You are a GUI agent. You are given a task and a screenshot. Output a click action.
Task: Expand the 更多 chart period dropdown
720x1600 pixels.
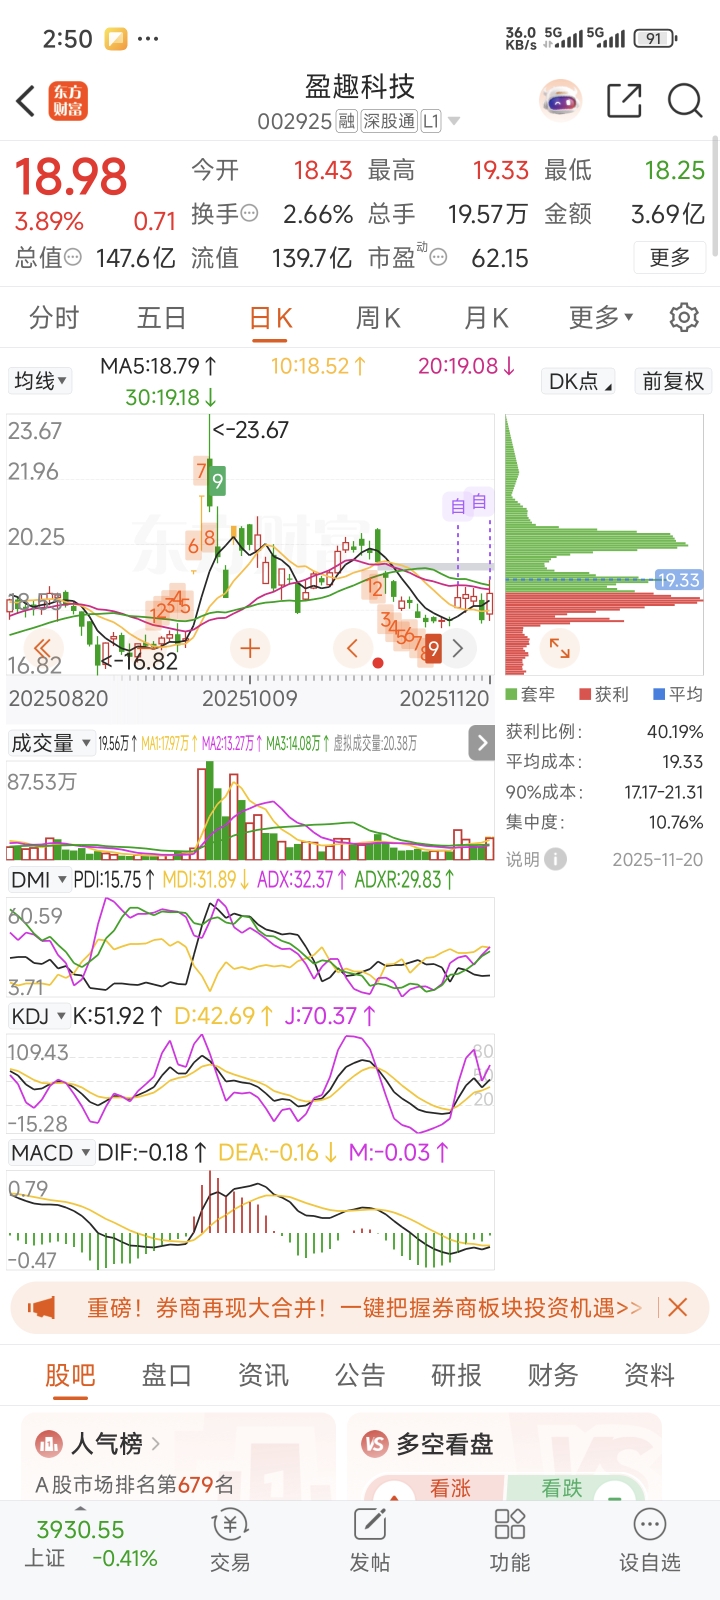click(x=601, y=317)
